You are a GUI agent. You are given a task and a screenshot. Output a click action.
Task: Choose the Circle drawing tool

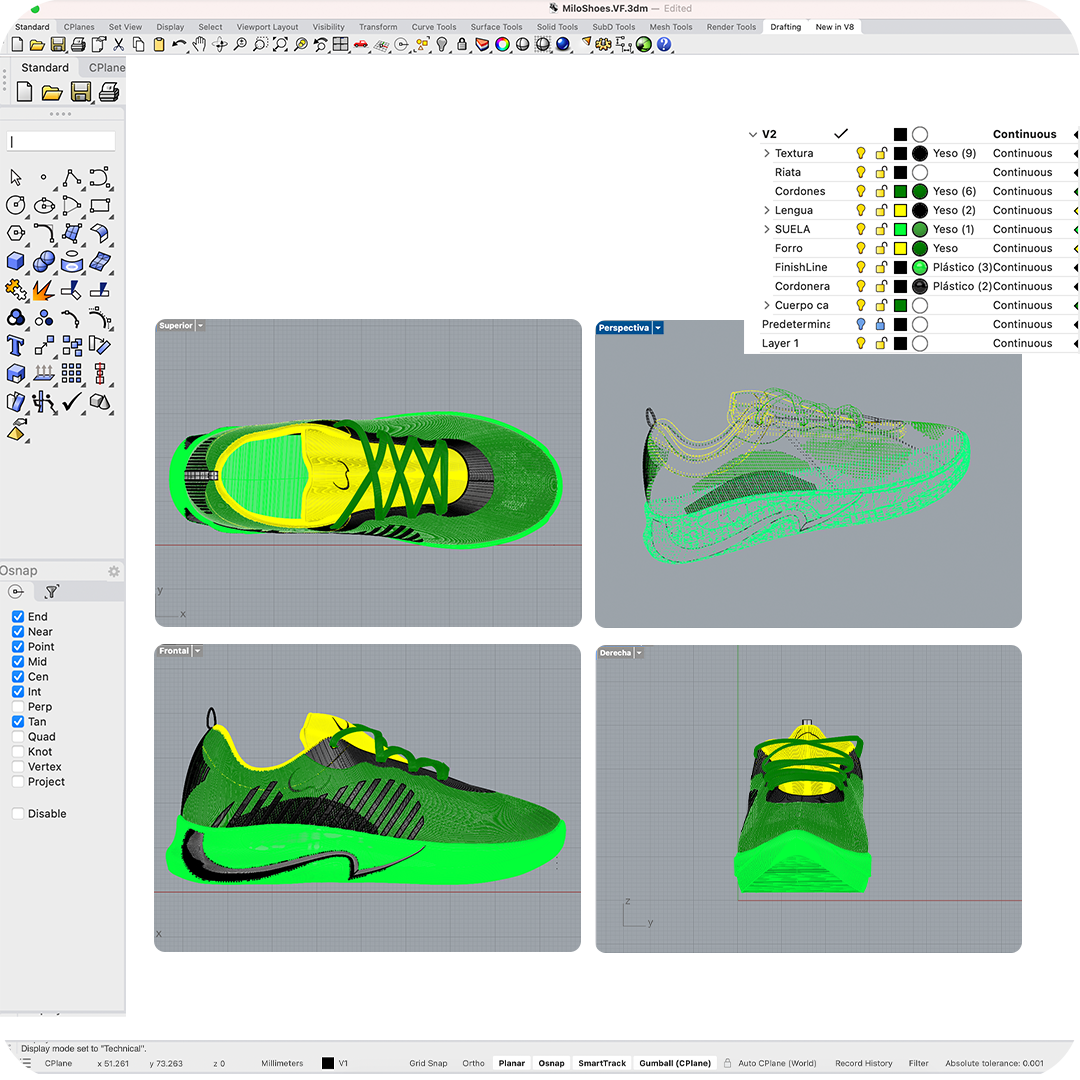[x=16, y=206]
